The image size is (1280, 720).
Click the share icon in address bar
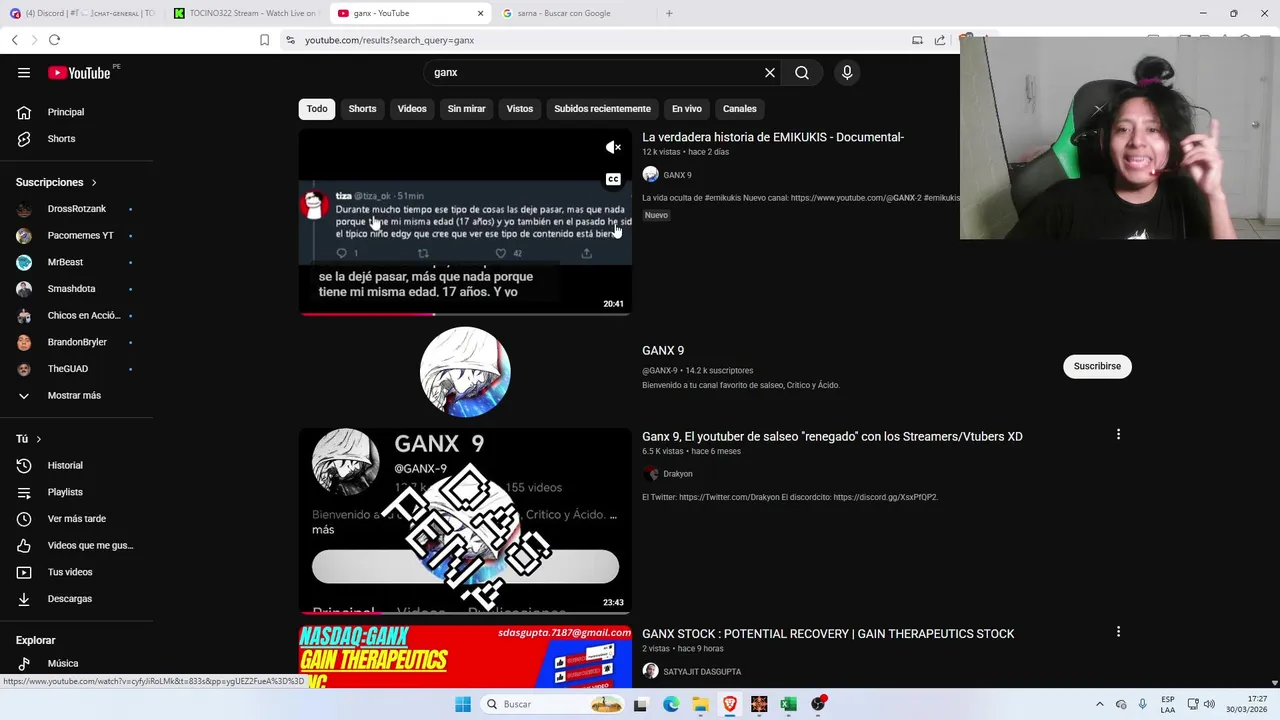coord(940,40)
